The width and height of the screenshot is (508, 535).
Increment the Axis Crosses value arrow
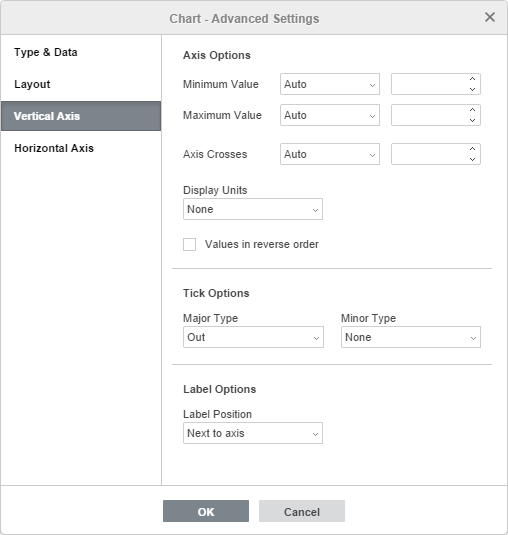(x=472, y=149)
